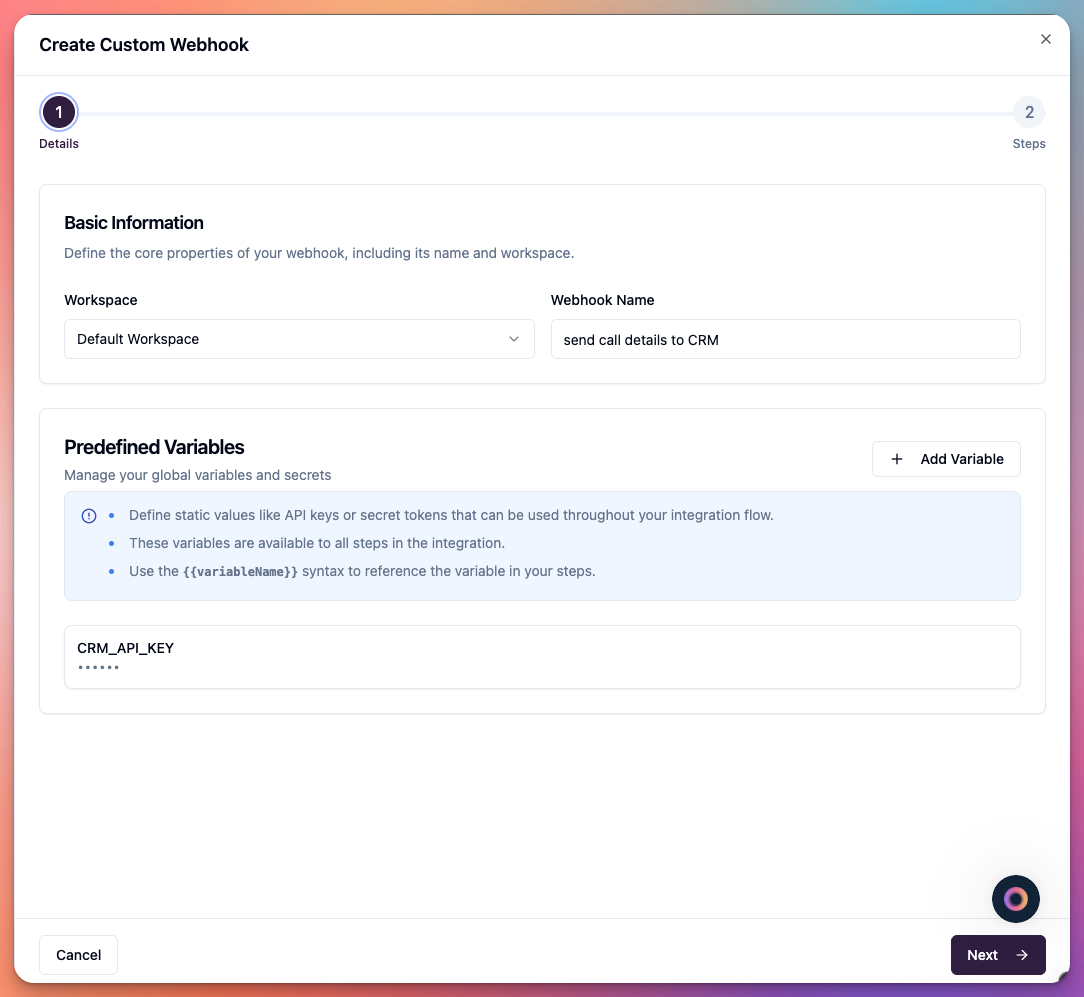Close the Create Custom Webhook modal
Screen dimensions: 1084x997
pos(1046,39)
